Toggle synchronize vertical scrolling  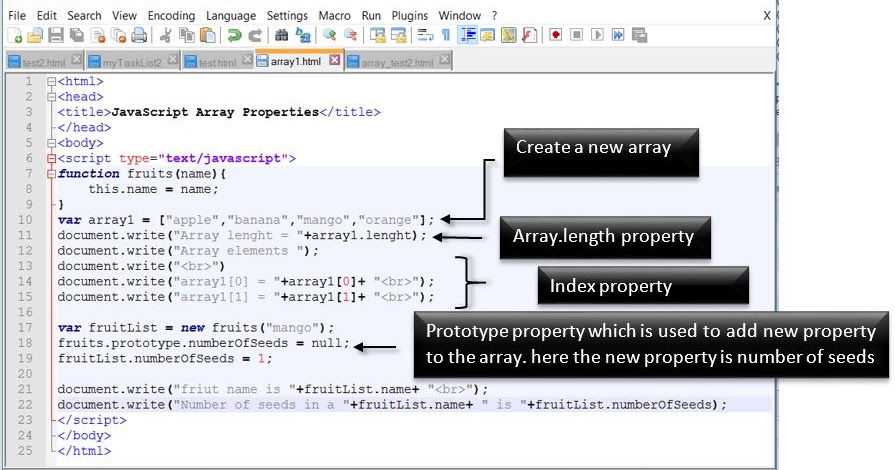pyautogui.click(x=377, y=35)
